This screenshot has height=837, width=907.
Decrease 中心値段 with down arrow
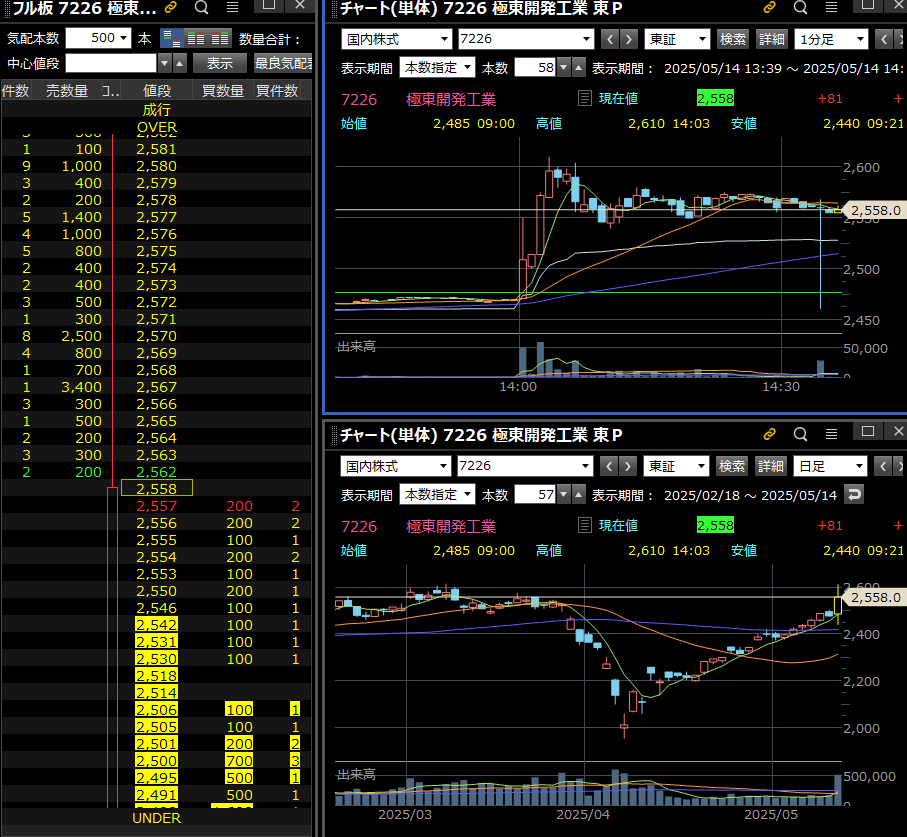click(x=165, y=63)
